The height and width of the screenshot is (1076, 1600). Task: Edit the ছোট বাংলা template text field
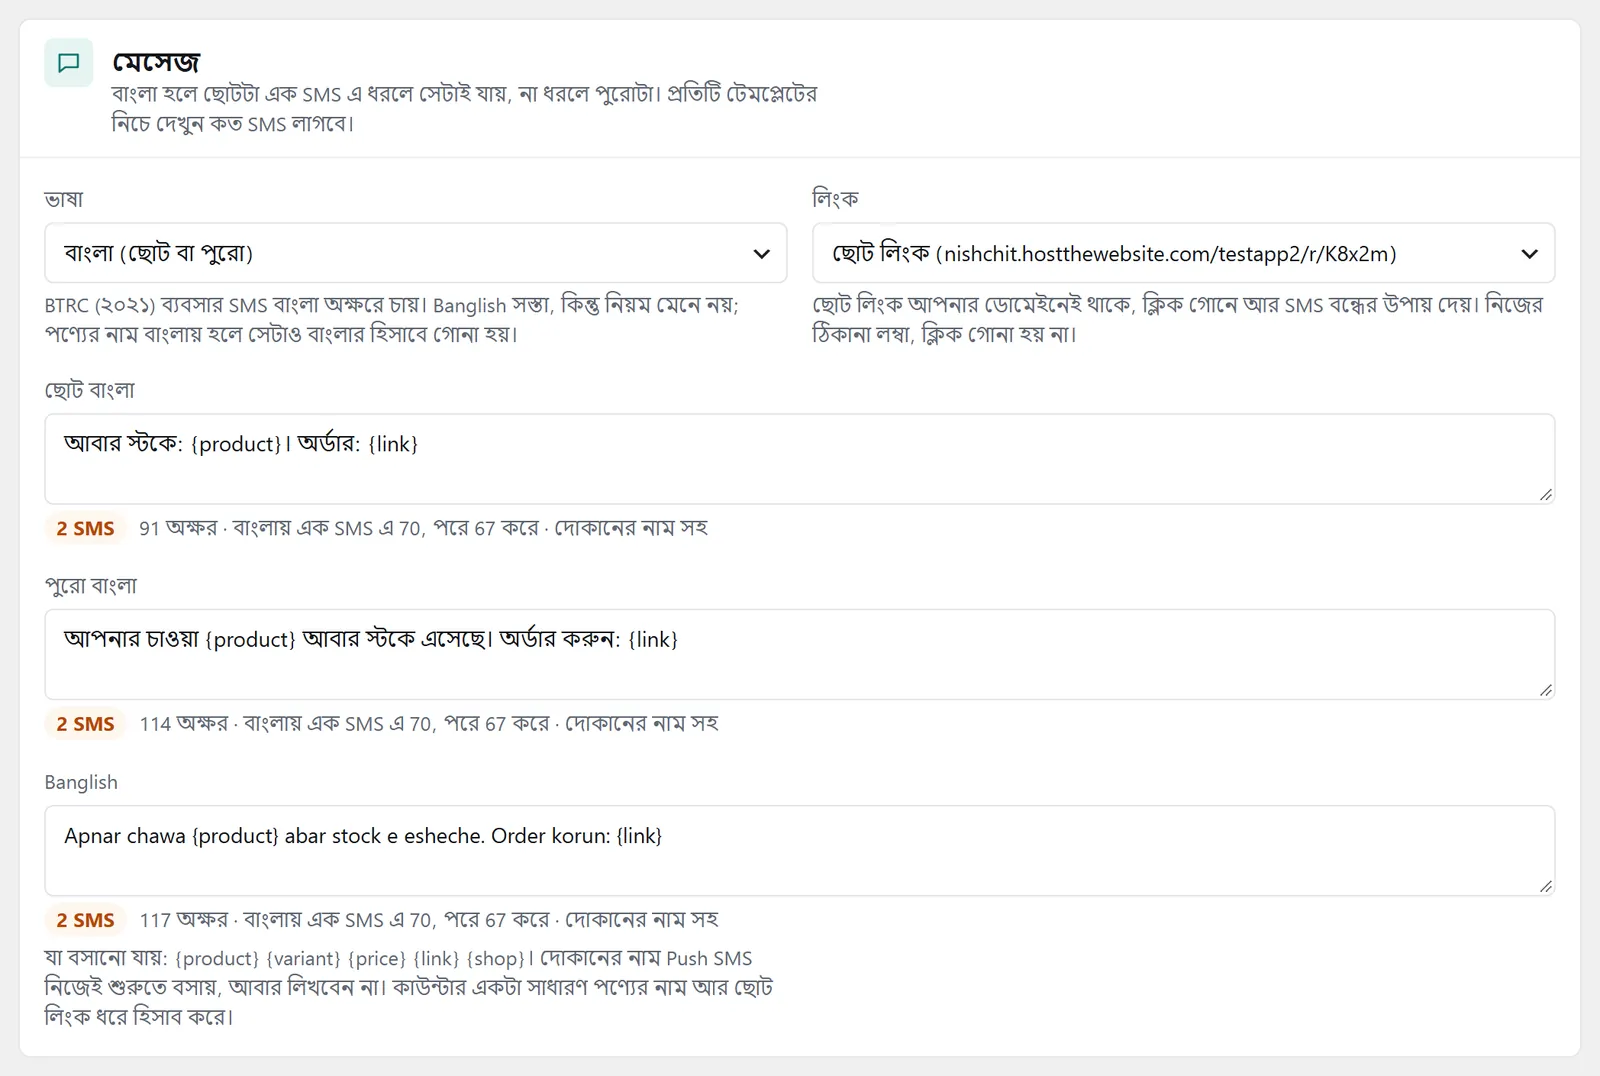pyautogui.click(x=800, y=459)
